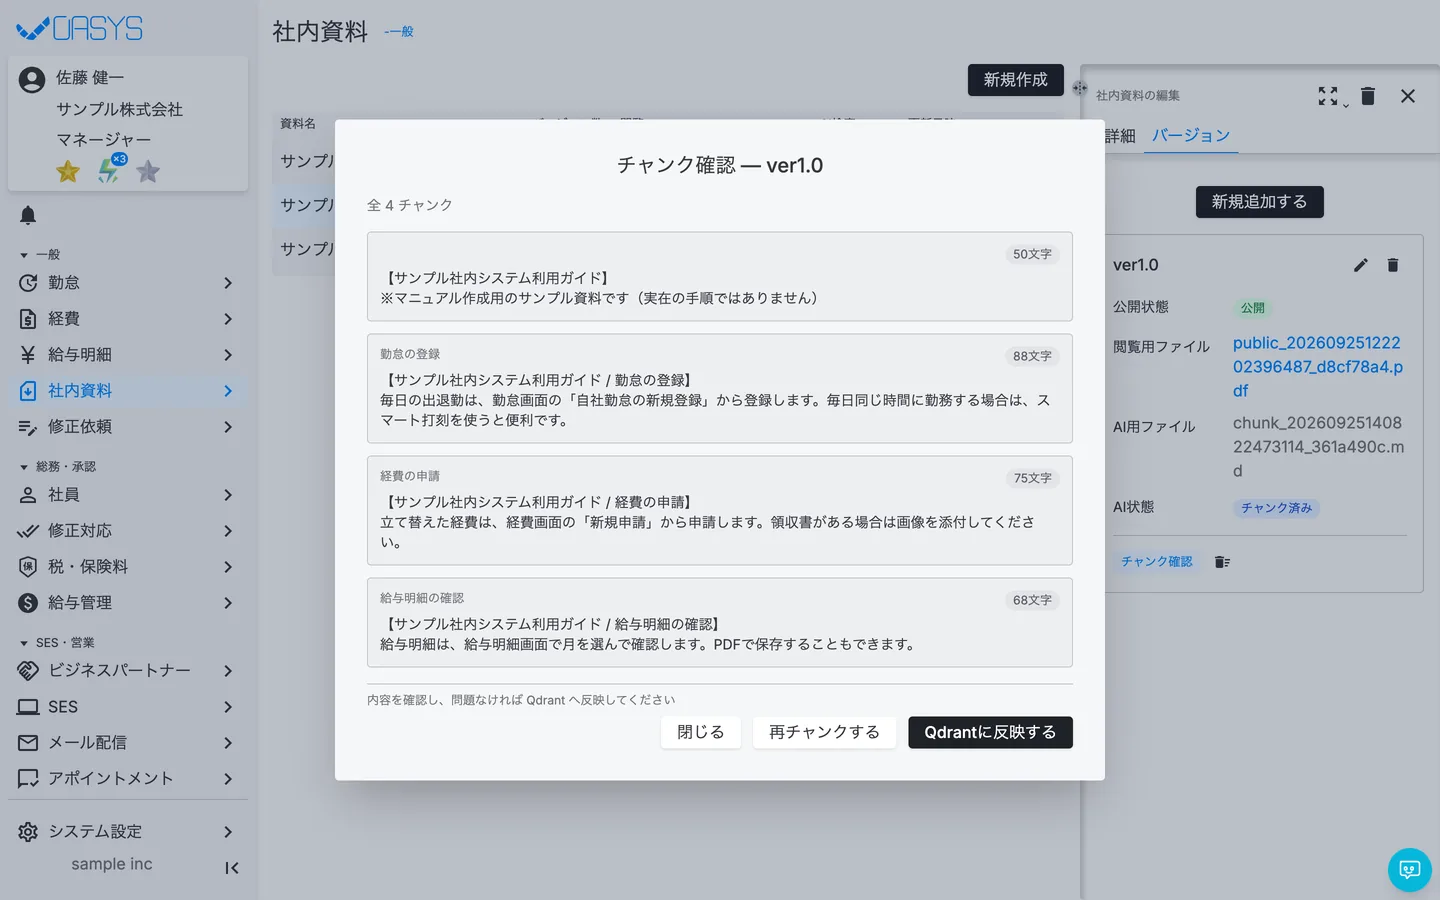Image resolution: width=1440 pixels, height=900 pixels.
Task: Open the notification bell
Action: coord(28,215)
